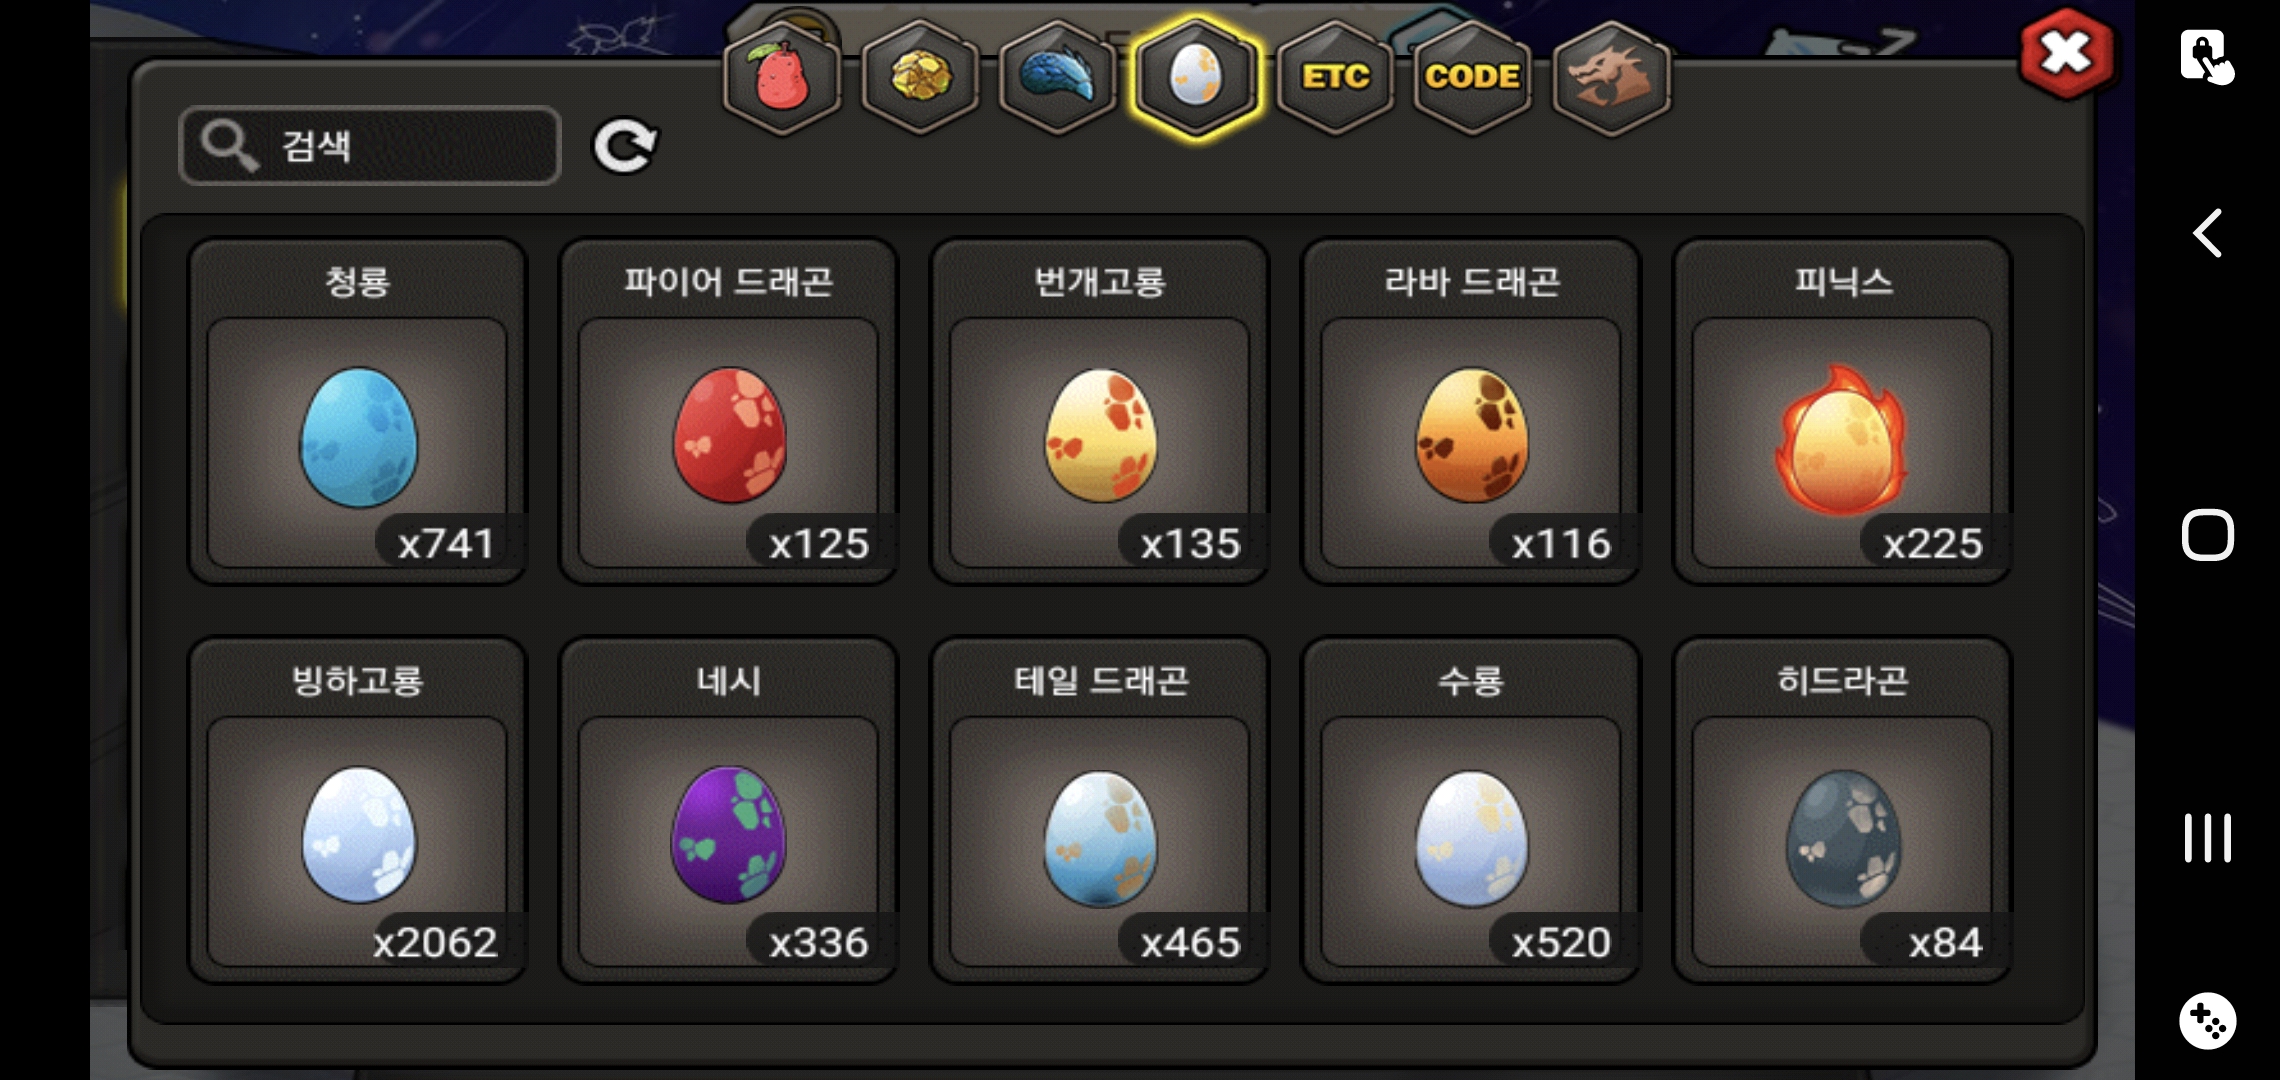Tap the Android home button
The image size is (2280, 1080).
(2207, 535)
